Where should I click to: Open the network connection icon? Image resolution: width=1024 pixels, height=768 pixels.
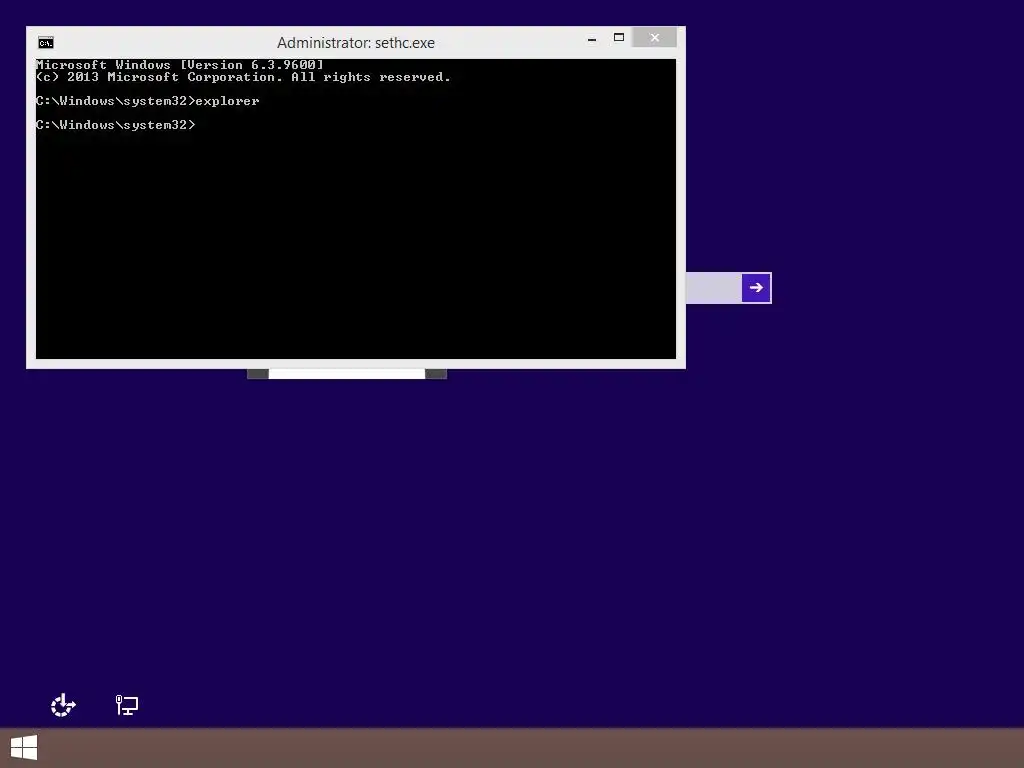coord(127,705)
